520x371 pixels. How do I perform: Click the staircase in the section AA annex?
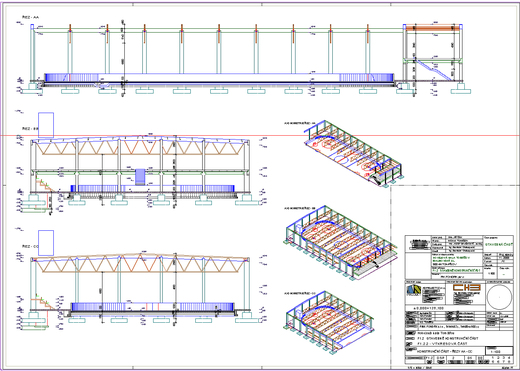pyautogui.click(x=433, y=70)
